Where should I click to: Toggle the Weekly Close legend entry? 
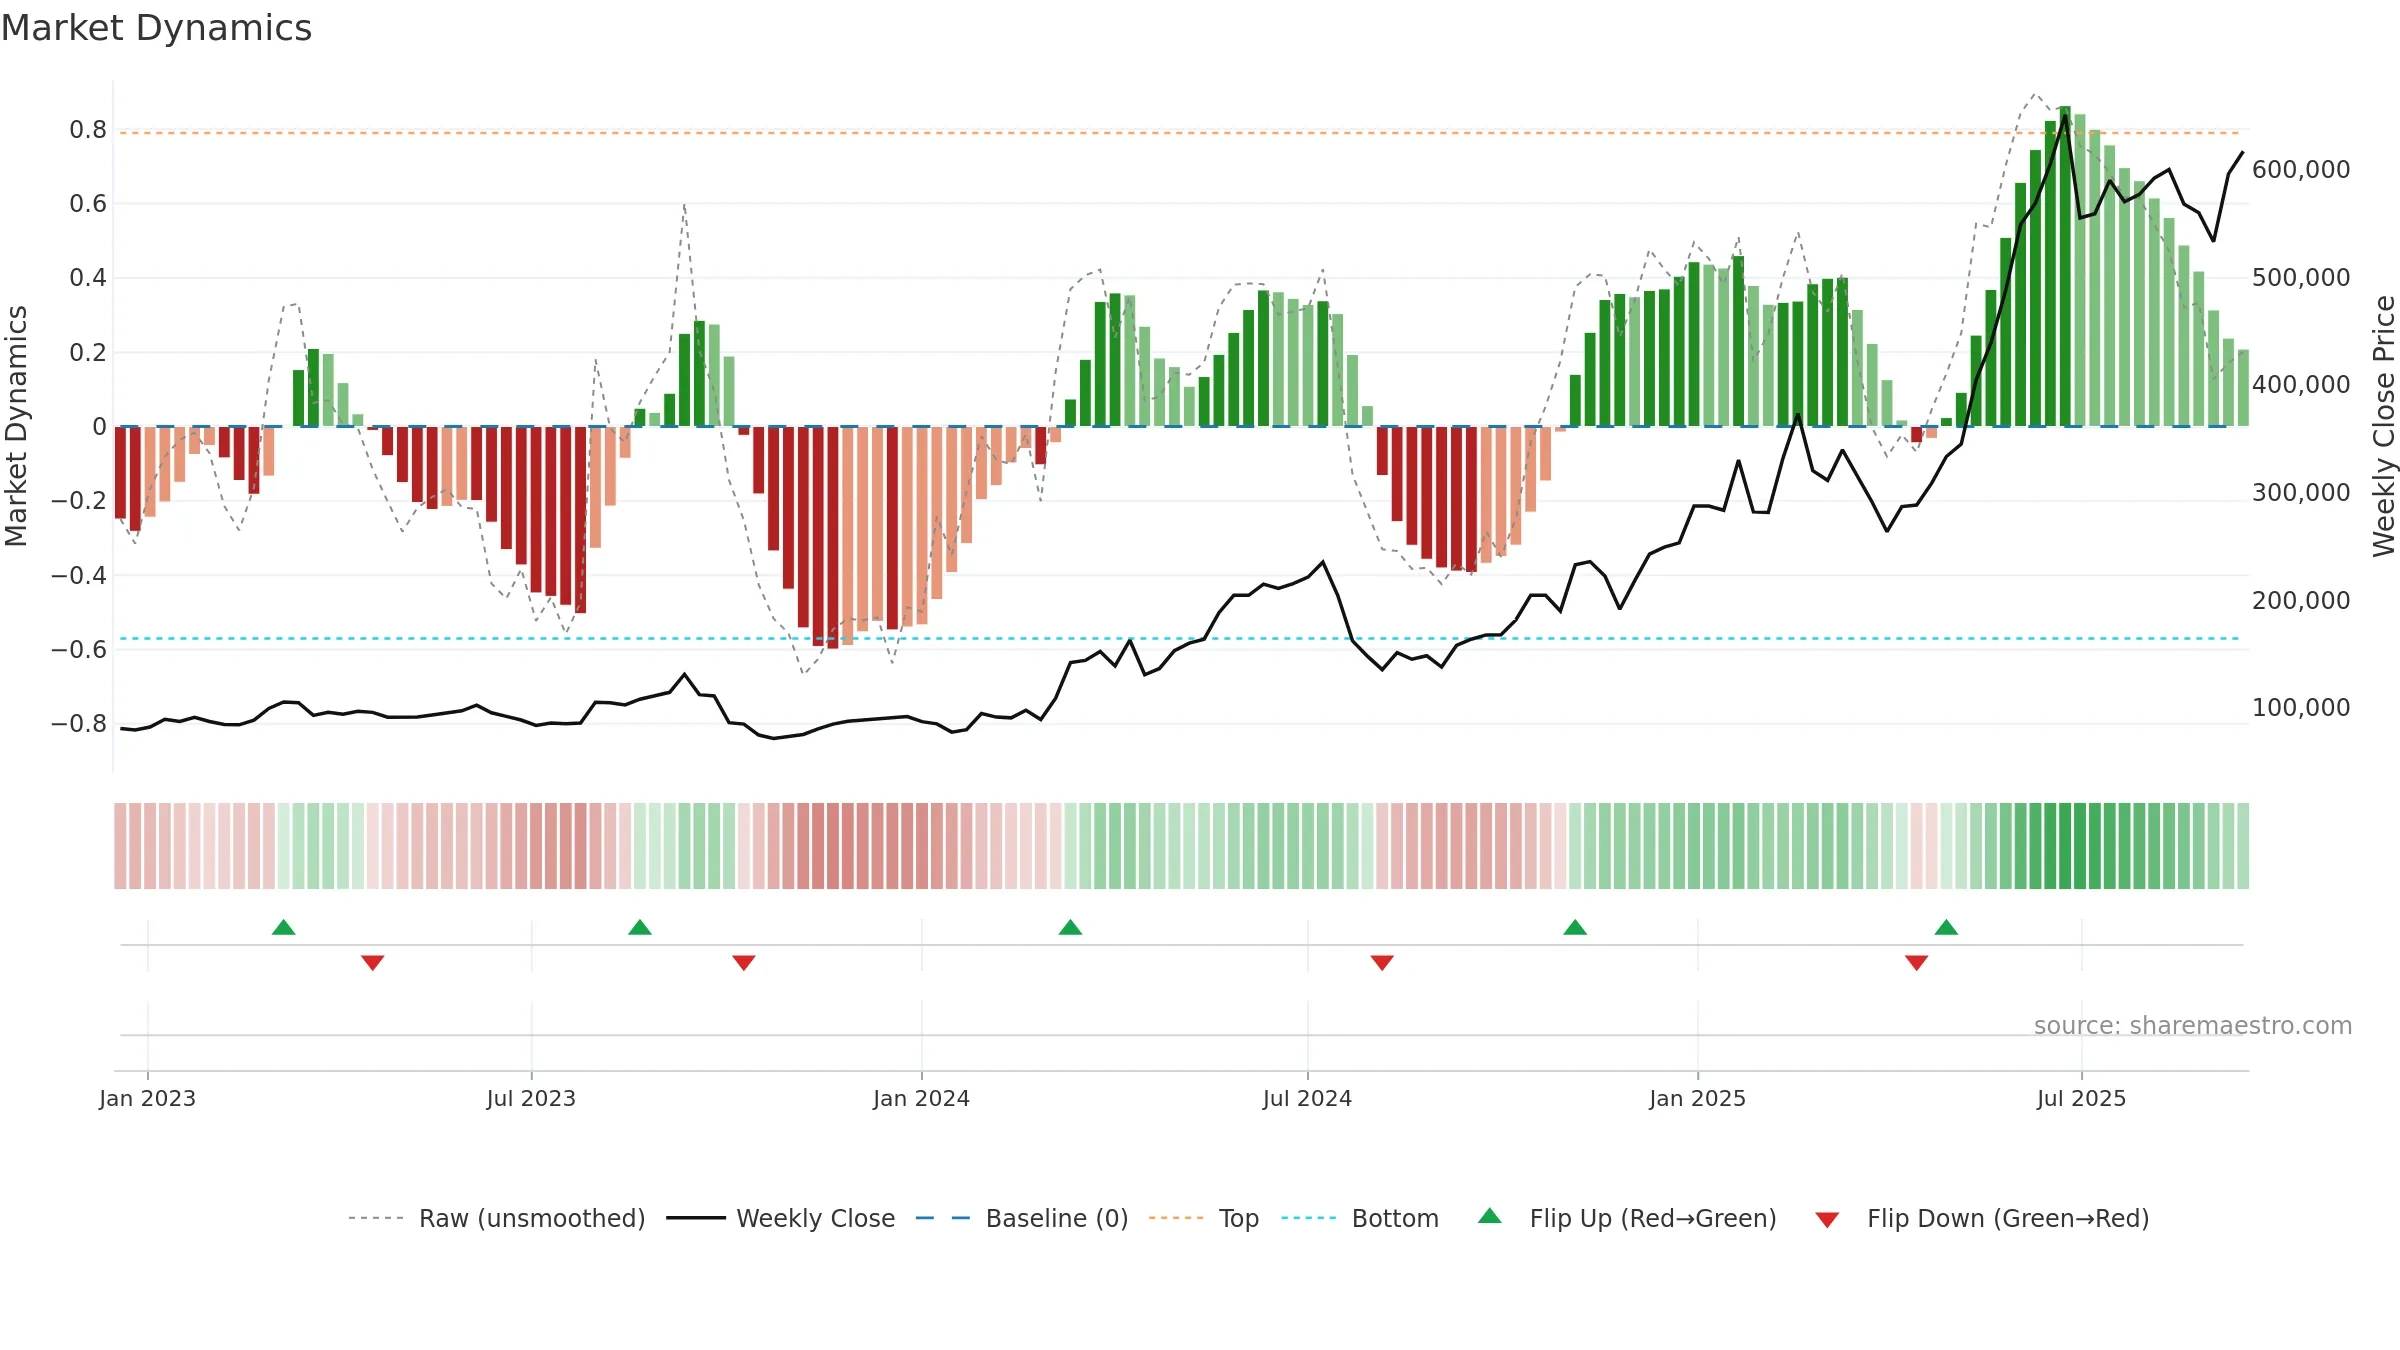point(780,1218)
